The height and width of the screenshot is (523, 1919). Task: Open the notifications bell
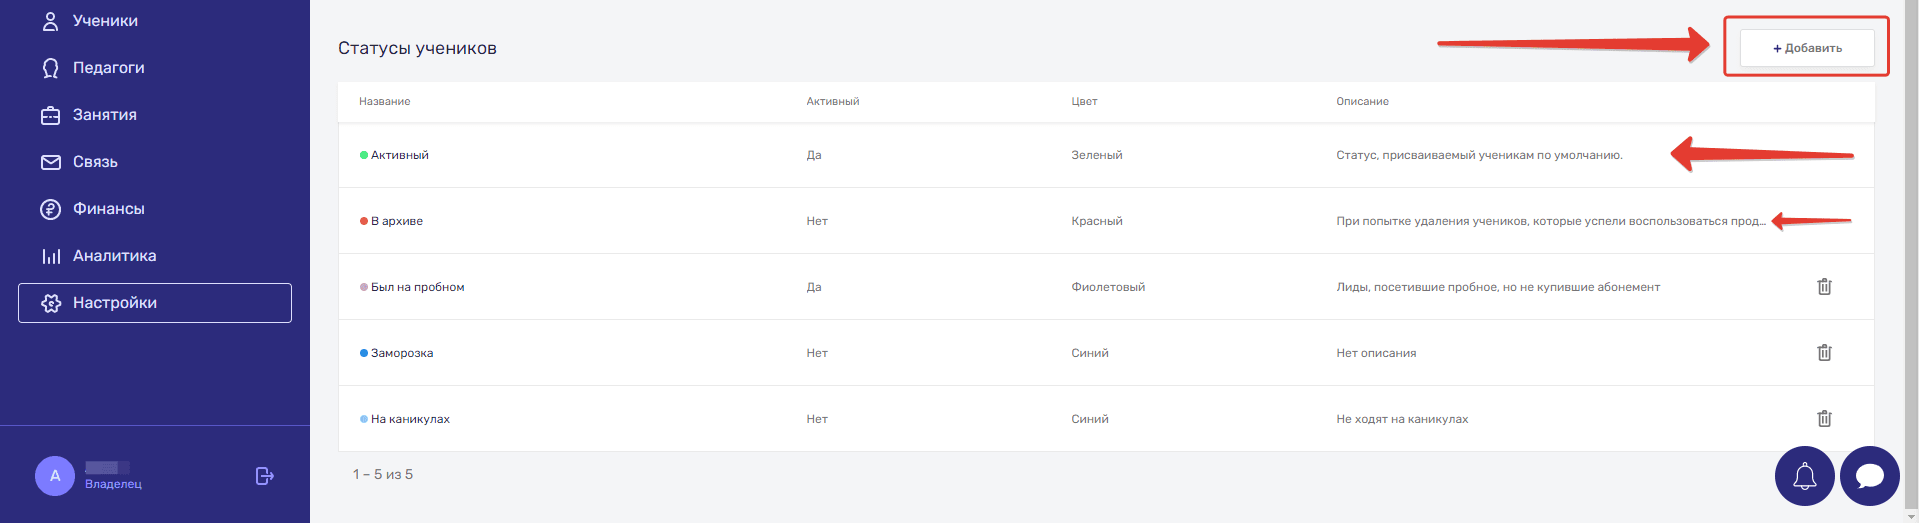point(1804,476)
